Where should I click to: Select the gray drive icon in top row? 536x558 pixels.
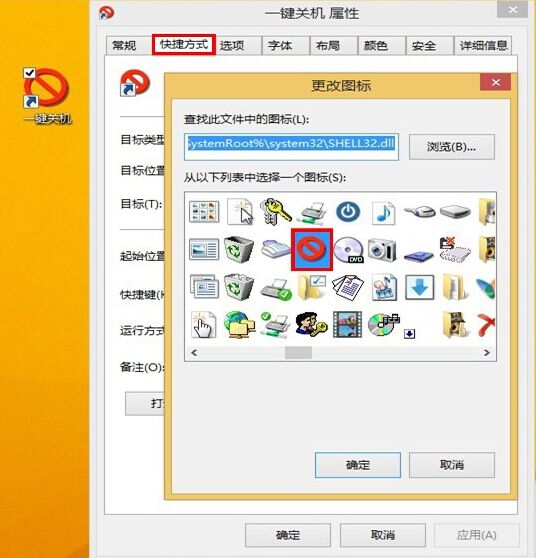455,212
